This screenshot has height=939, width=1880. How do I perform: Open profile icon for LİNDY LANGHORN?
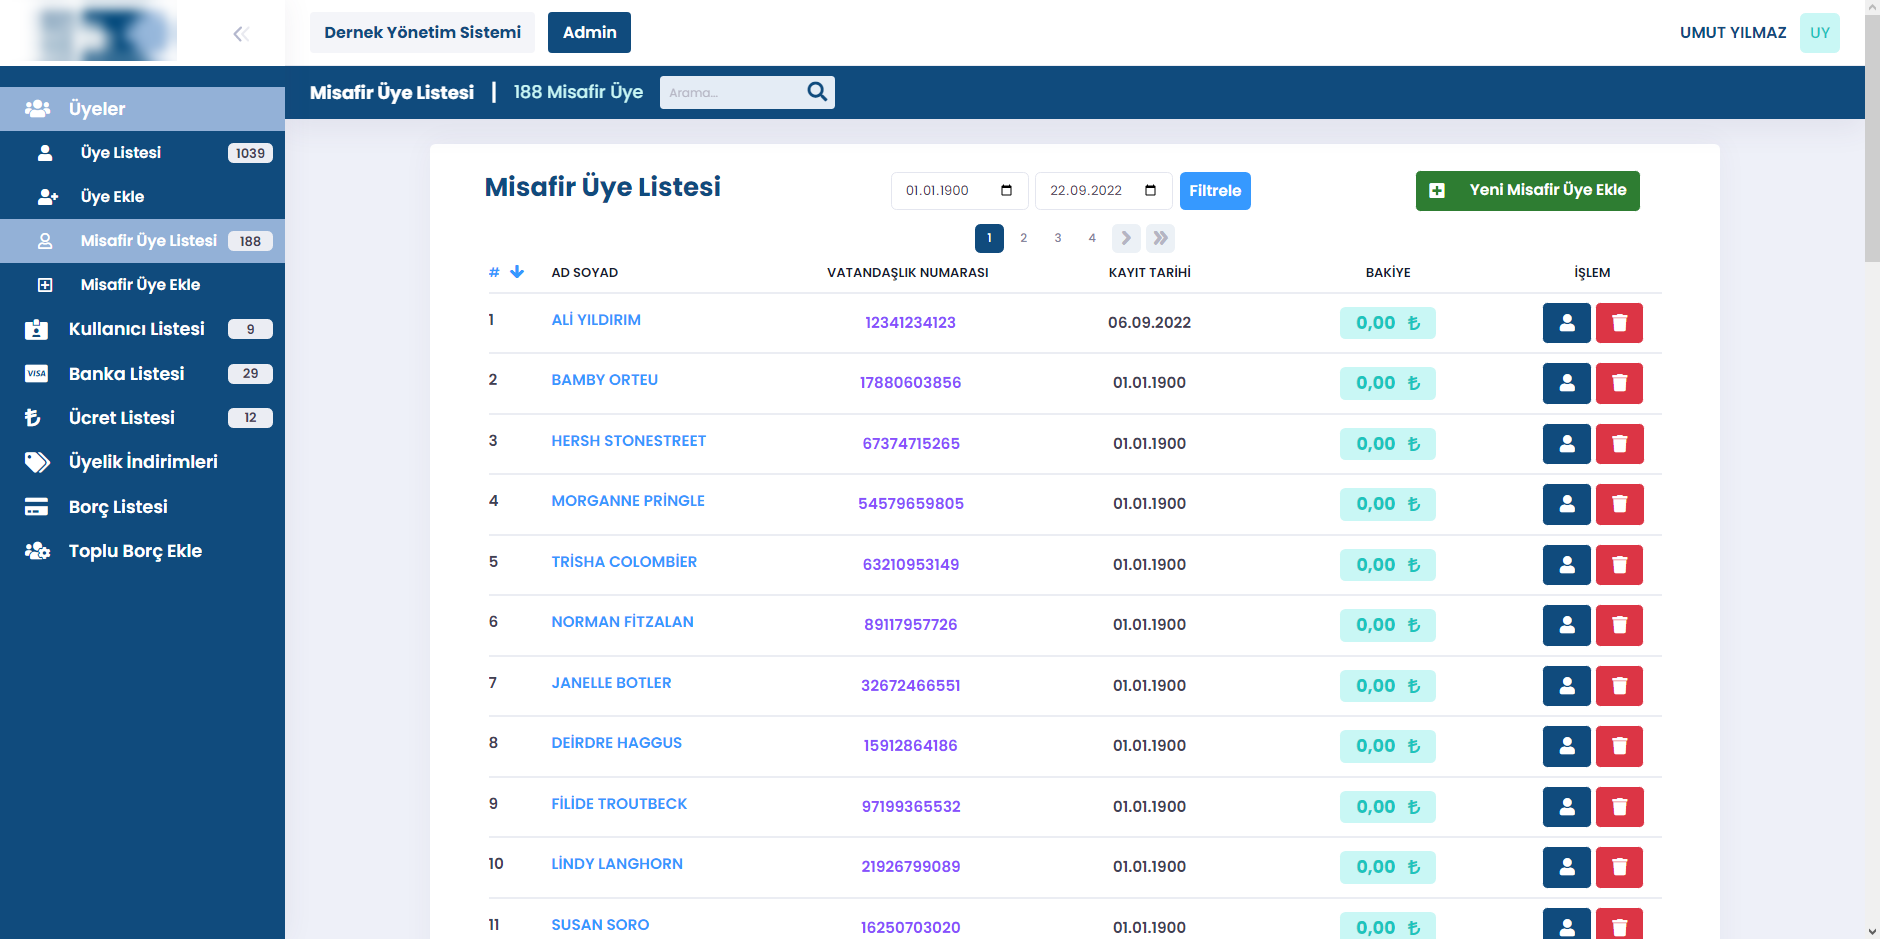pos(1566,867)
